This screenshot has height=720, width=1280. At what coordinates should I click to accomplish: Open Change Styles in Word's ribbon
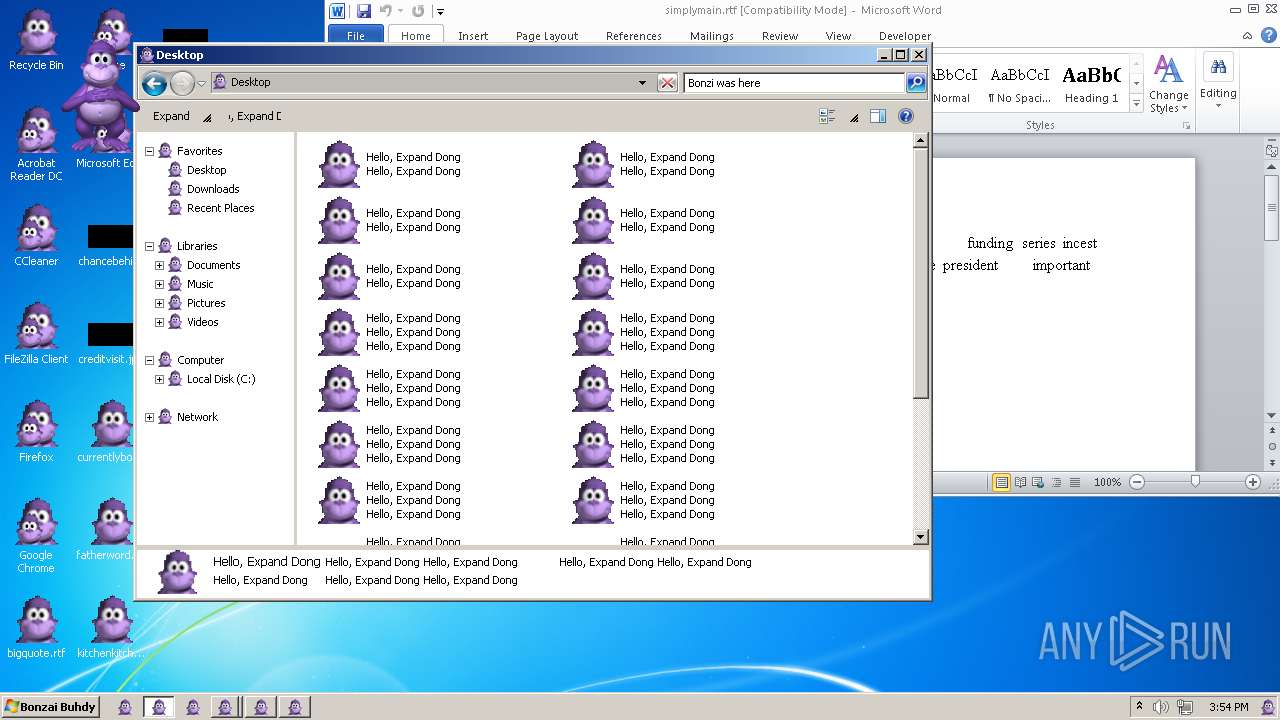(1168, 84)
